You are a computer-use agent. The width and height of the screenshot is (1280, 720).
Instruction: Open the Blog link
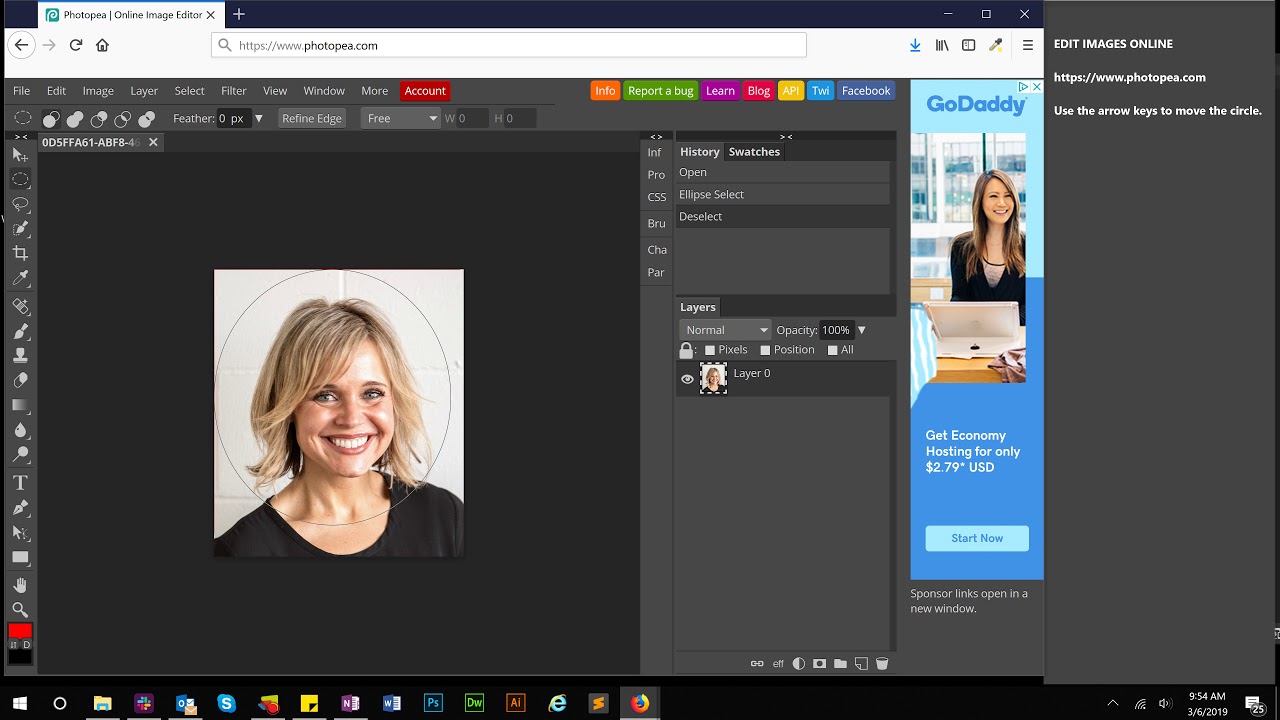click(x=759, y=91)
